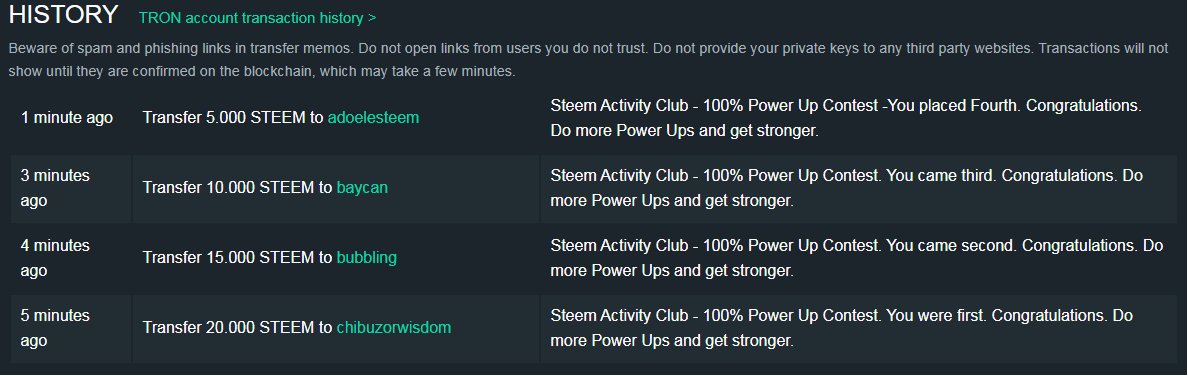
Task: Click the '1 minute ago' timestamp
Action: (67, 118)
